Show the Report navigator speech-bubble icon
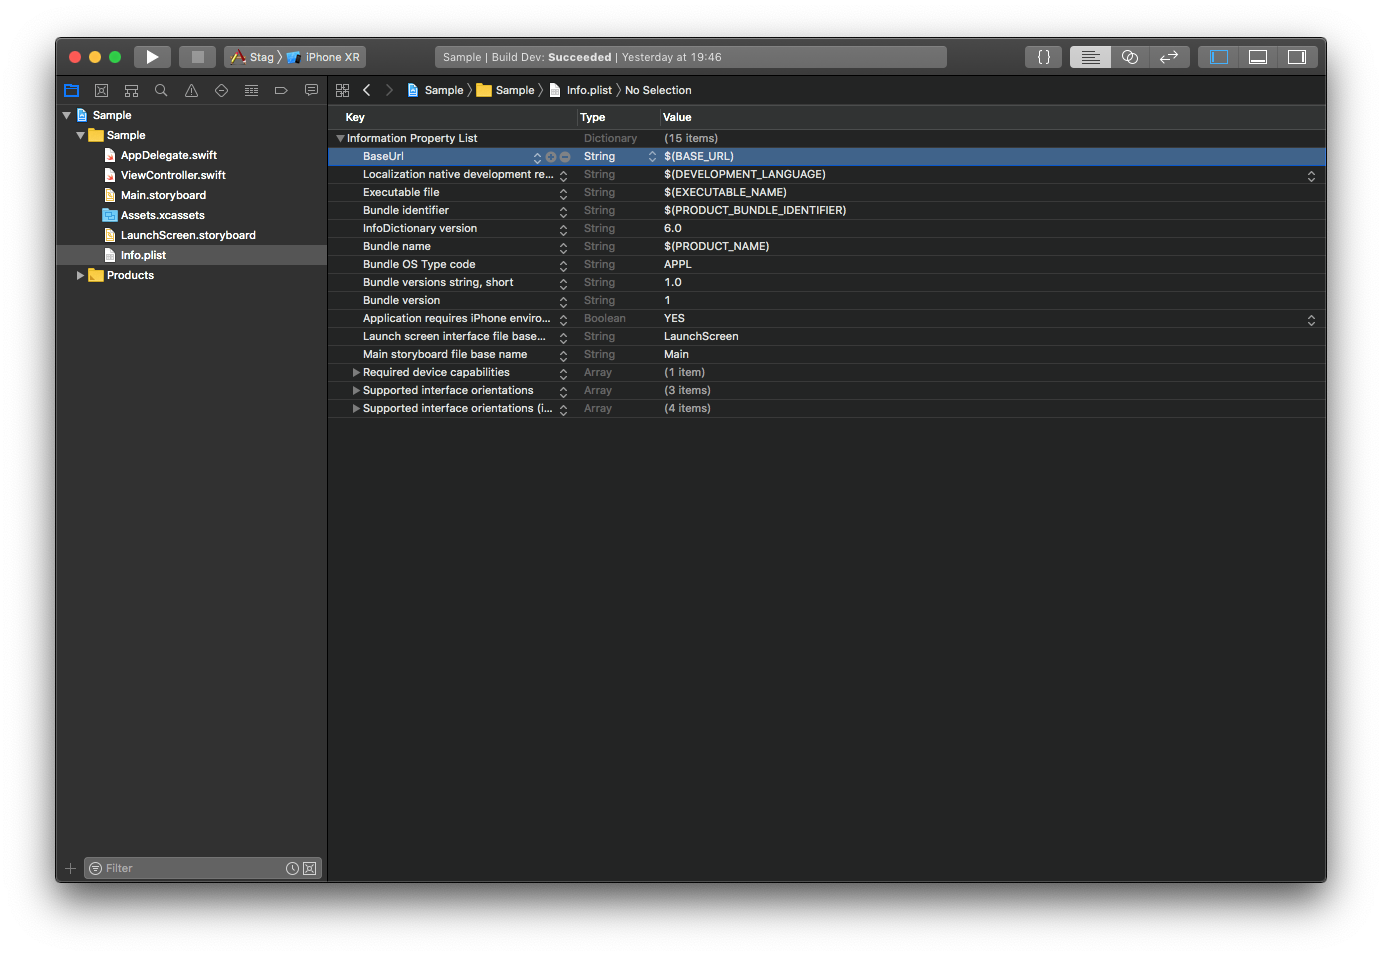 (311, 90)
